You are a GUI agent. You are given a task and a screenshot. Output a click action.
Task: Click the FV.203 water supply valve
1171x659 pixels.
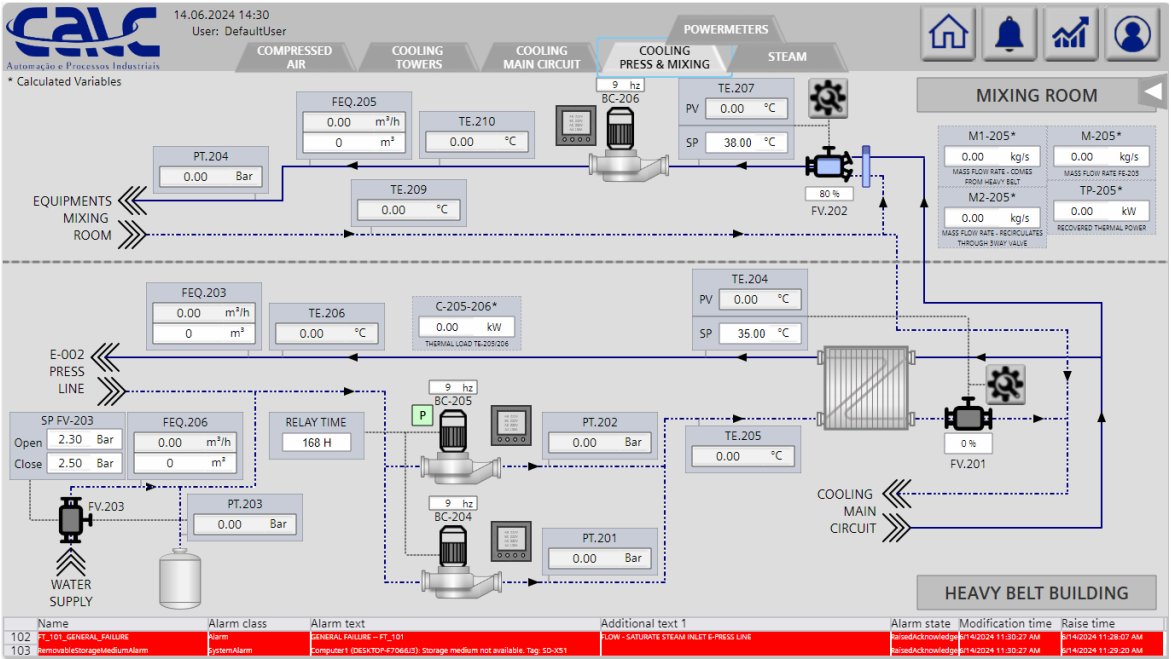pyautogui.click(x=70, y=517)
